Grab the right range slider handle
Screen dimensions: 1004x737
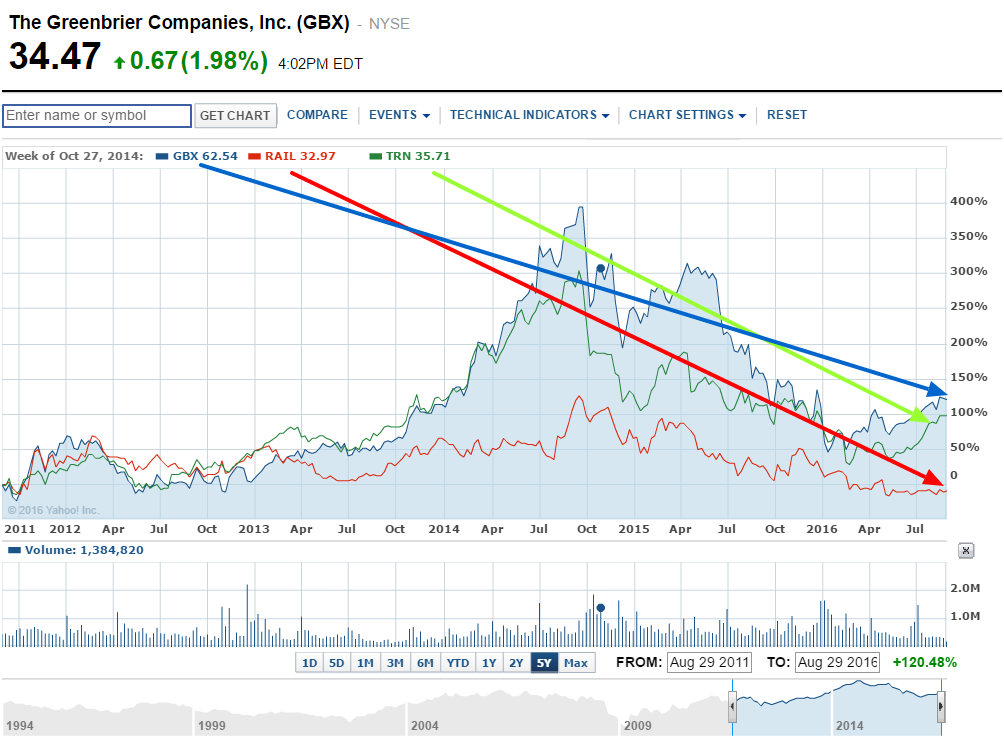[941, 707]
